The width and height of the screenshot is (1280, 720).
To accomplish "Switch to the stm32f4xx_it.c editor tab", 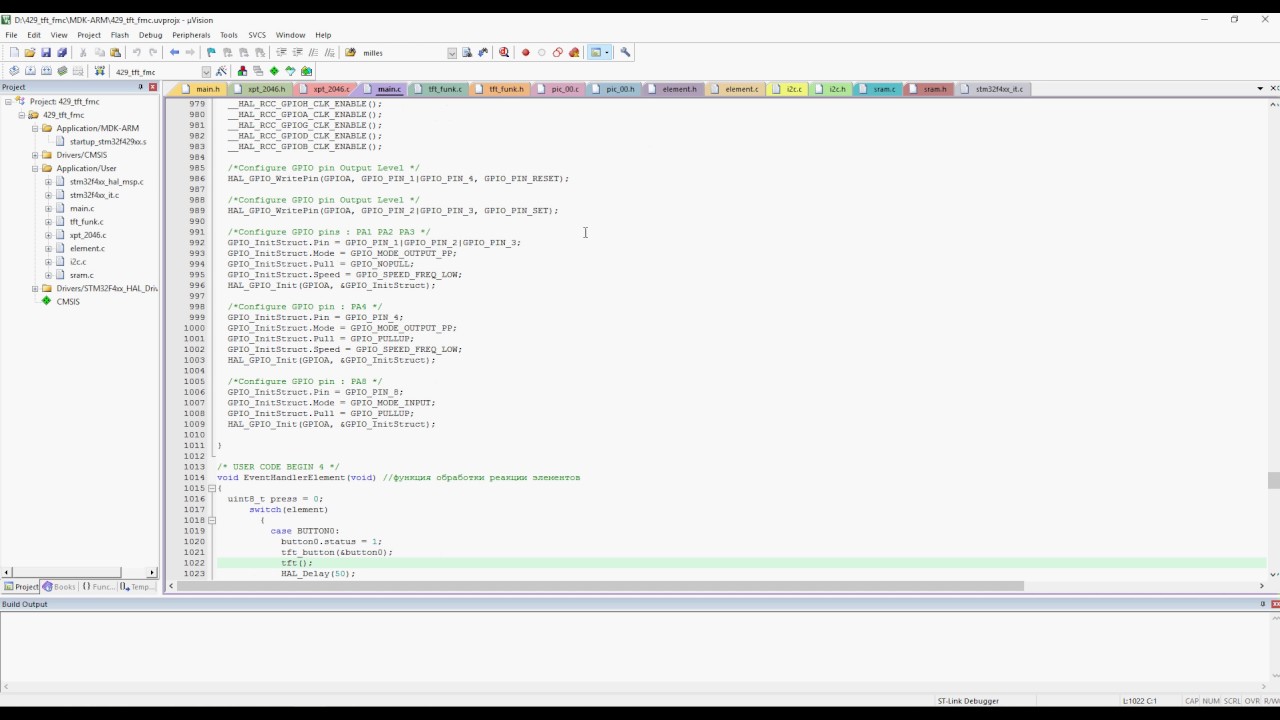I will click(994, 89).
